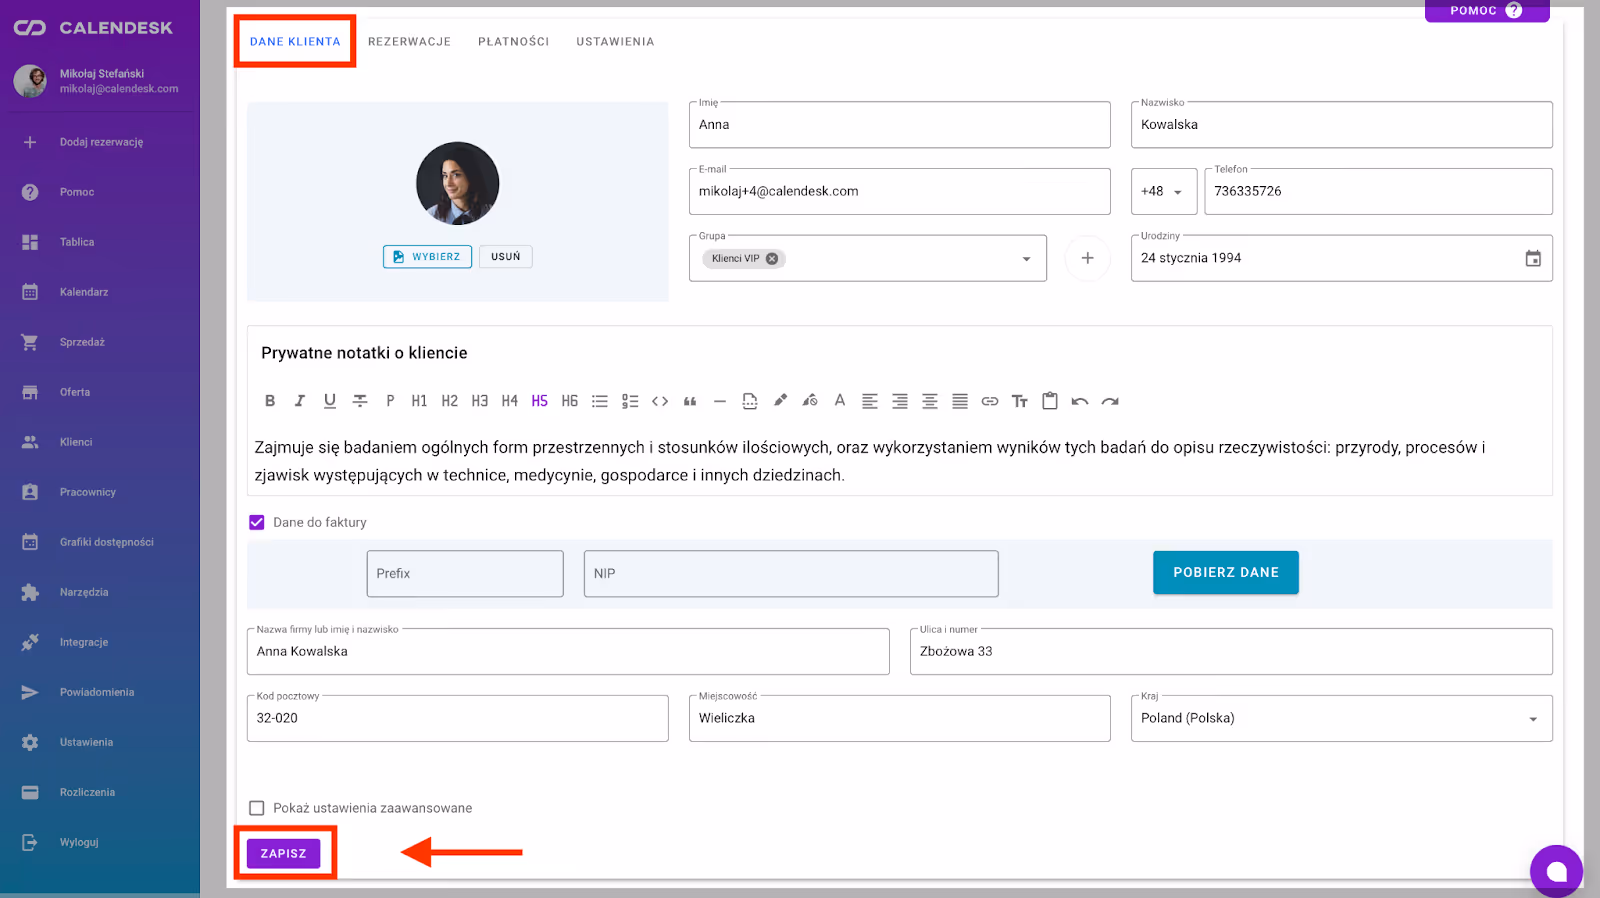Viewport: 1600px width, 898px height.
Task: Switch to the Dane klienta tab
Action: click(295, 42)
